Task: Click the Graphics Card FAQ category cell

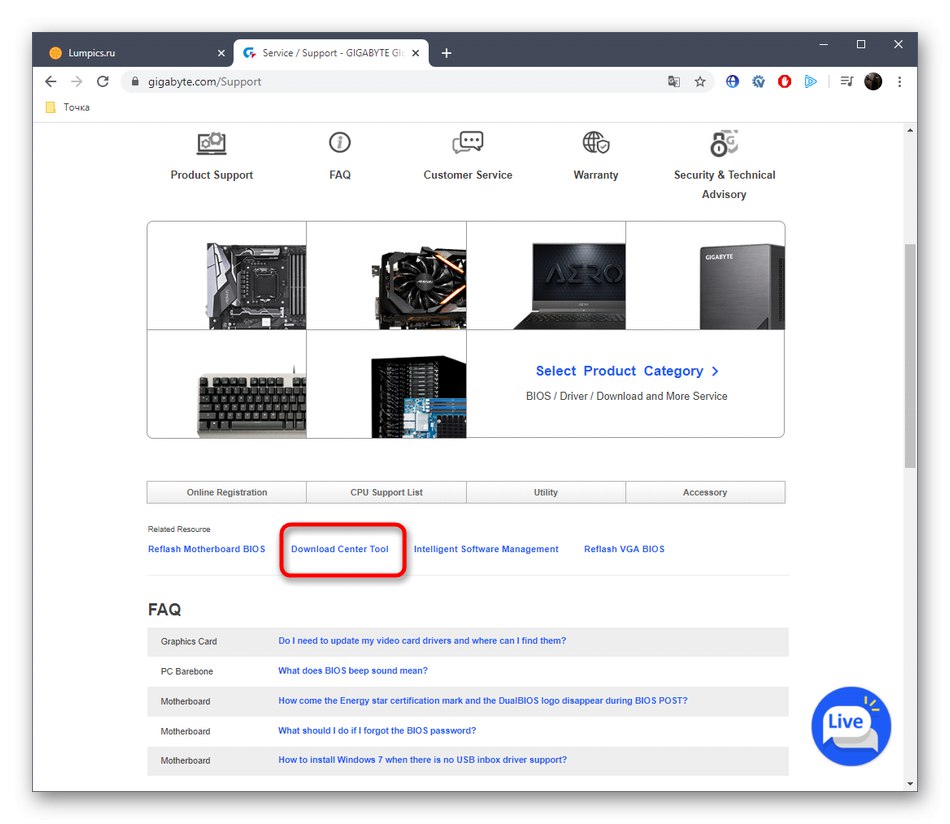Action: [188, 642]
